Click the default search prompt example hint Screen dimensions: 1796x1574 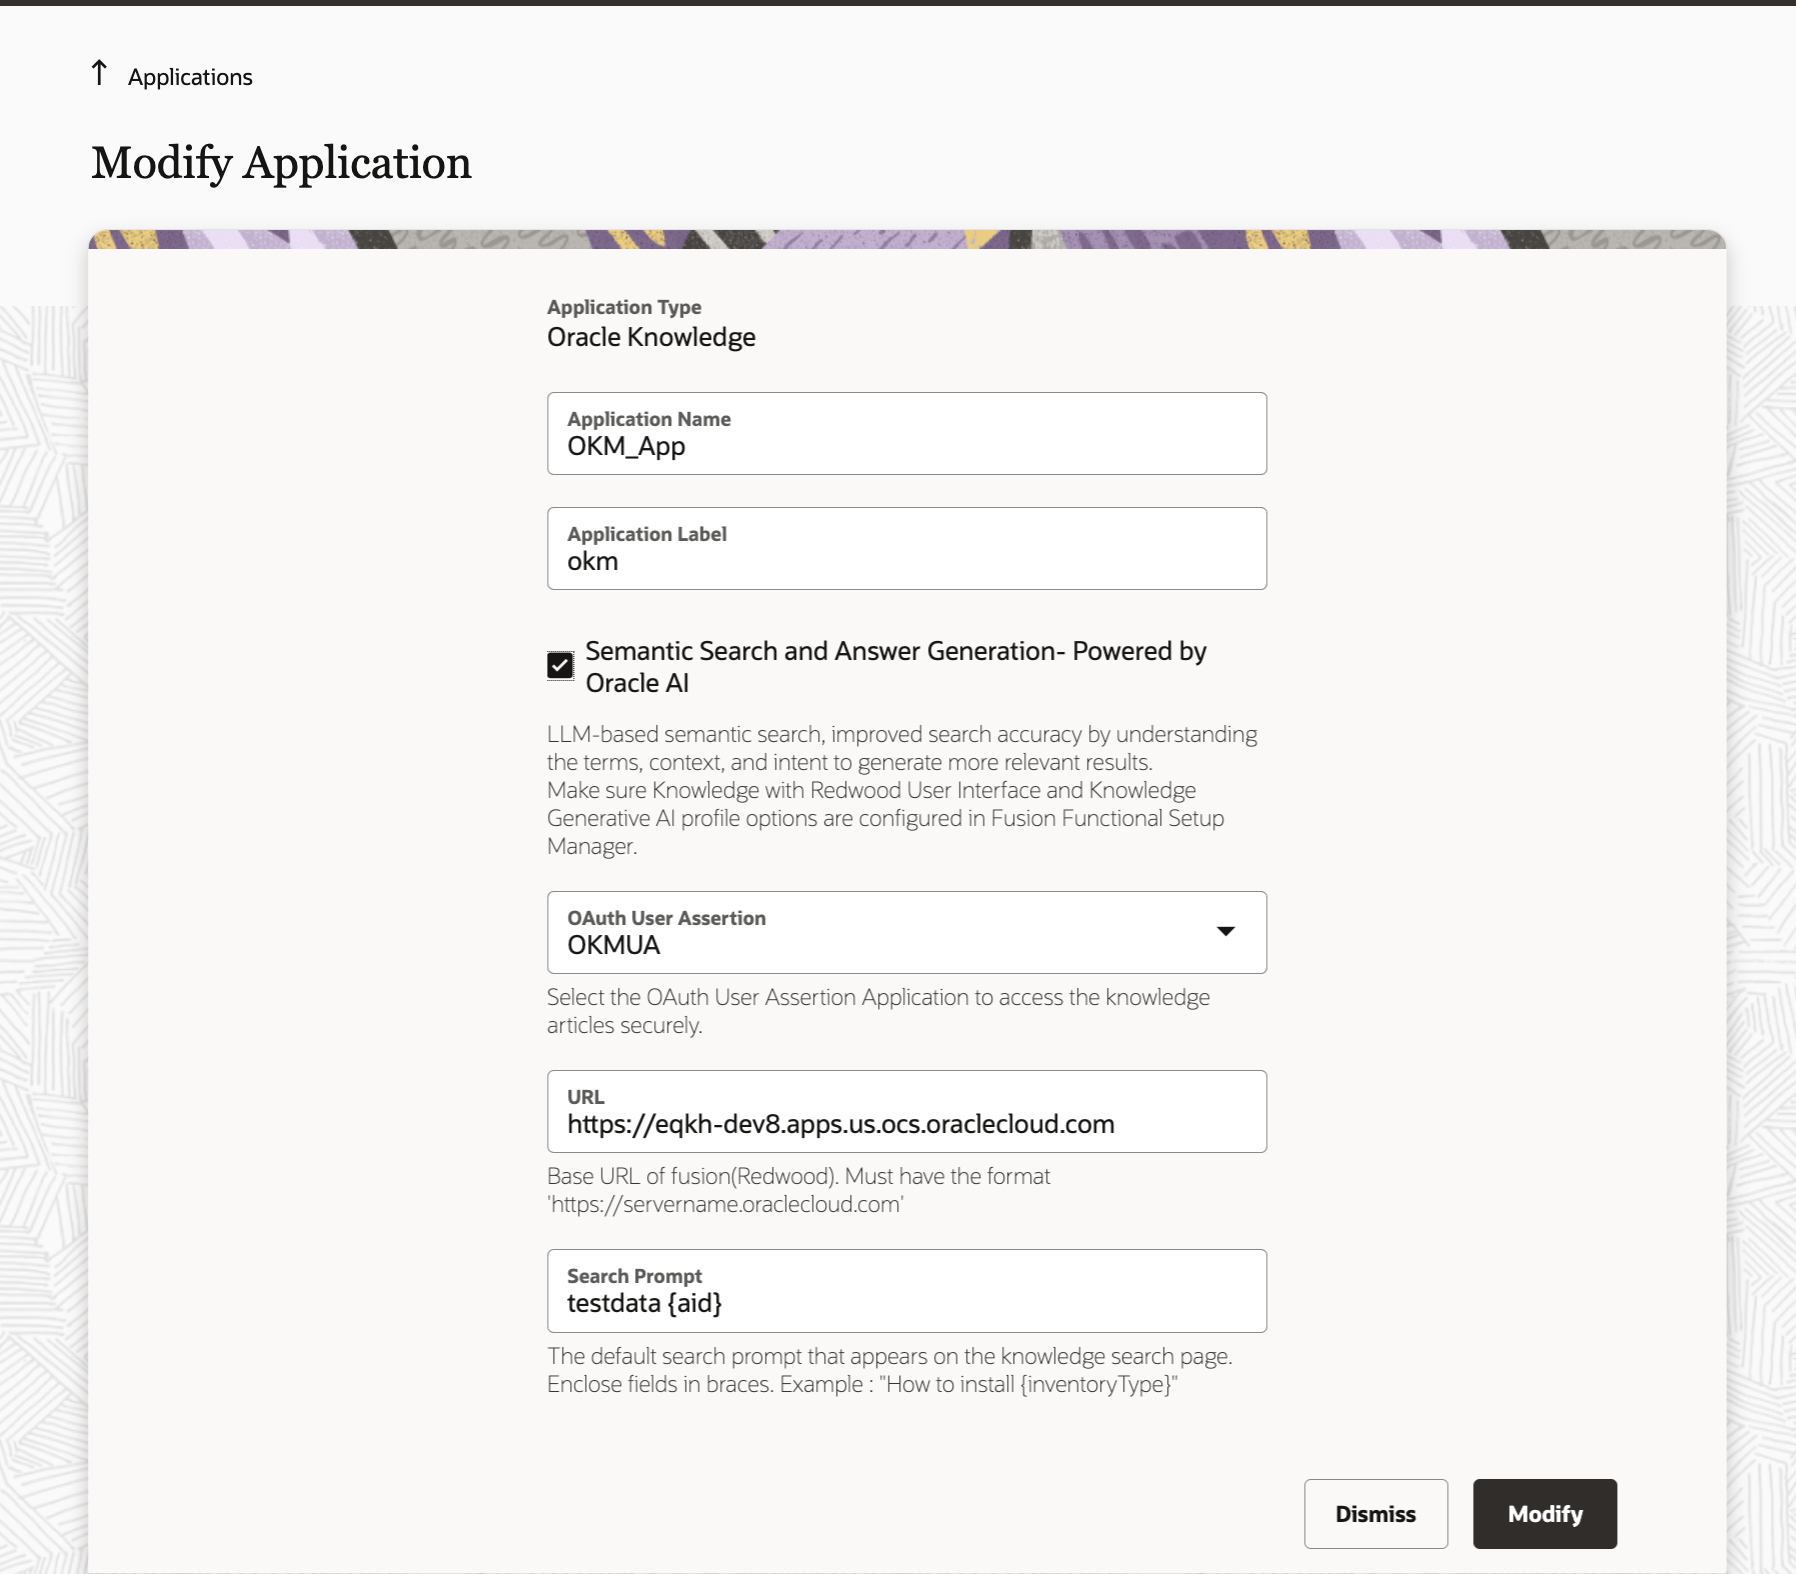coord(890,1370)
